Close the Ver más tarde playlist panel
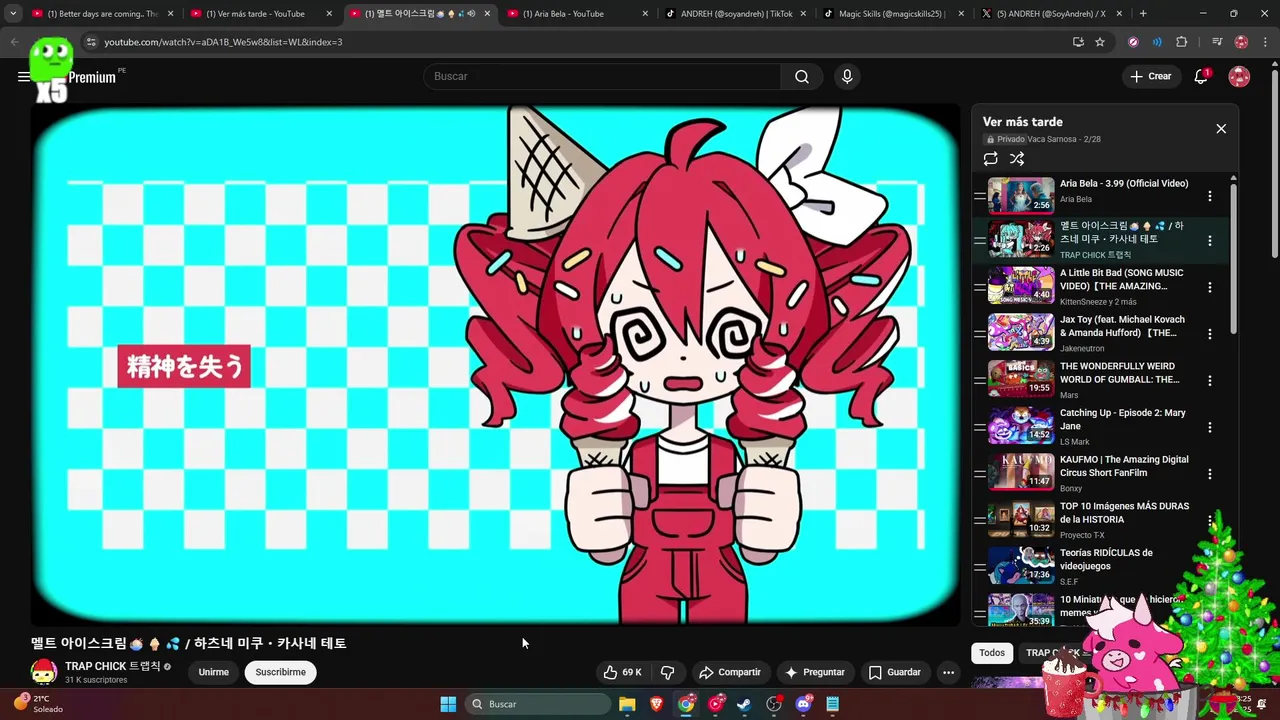The width and height of the screenshot is (1280, 720). click(1221, 129)
